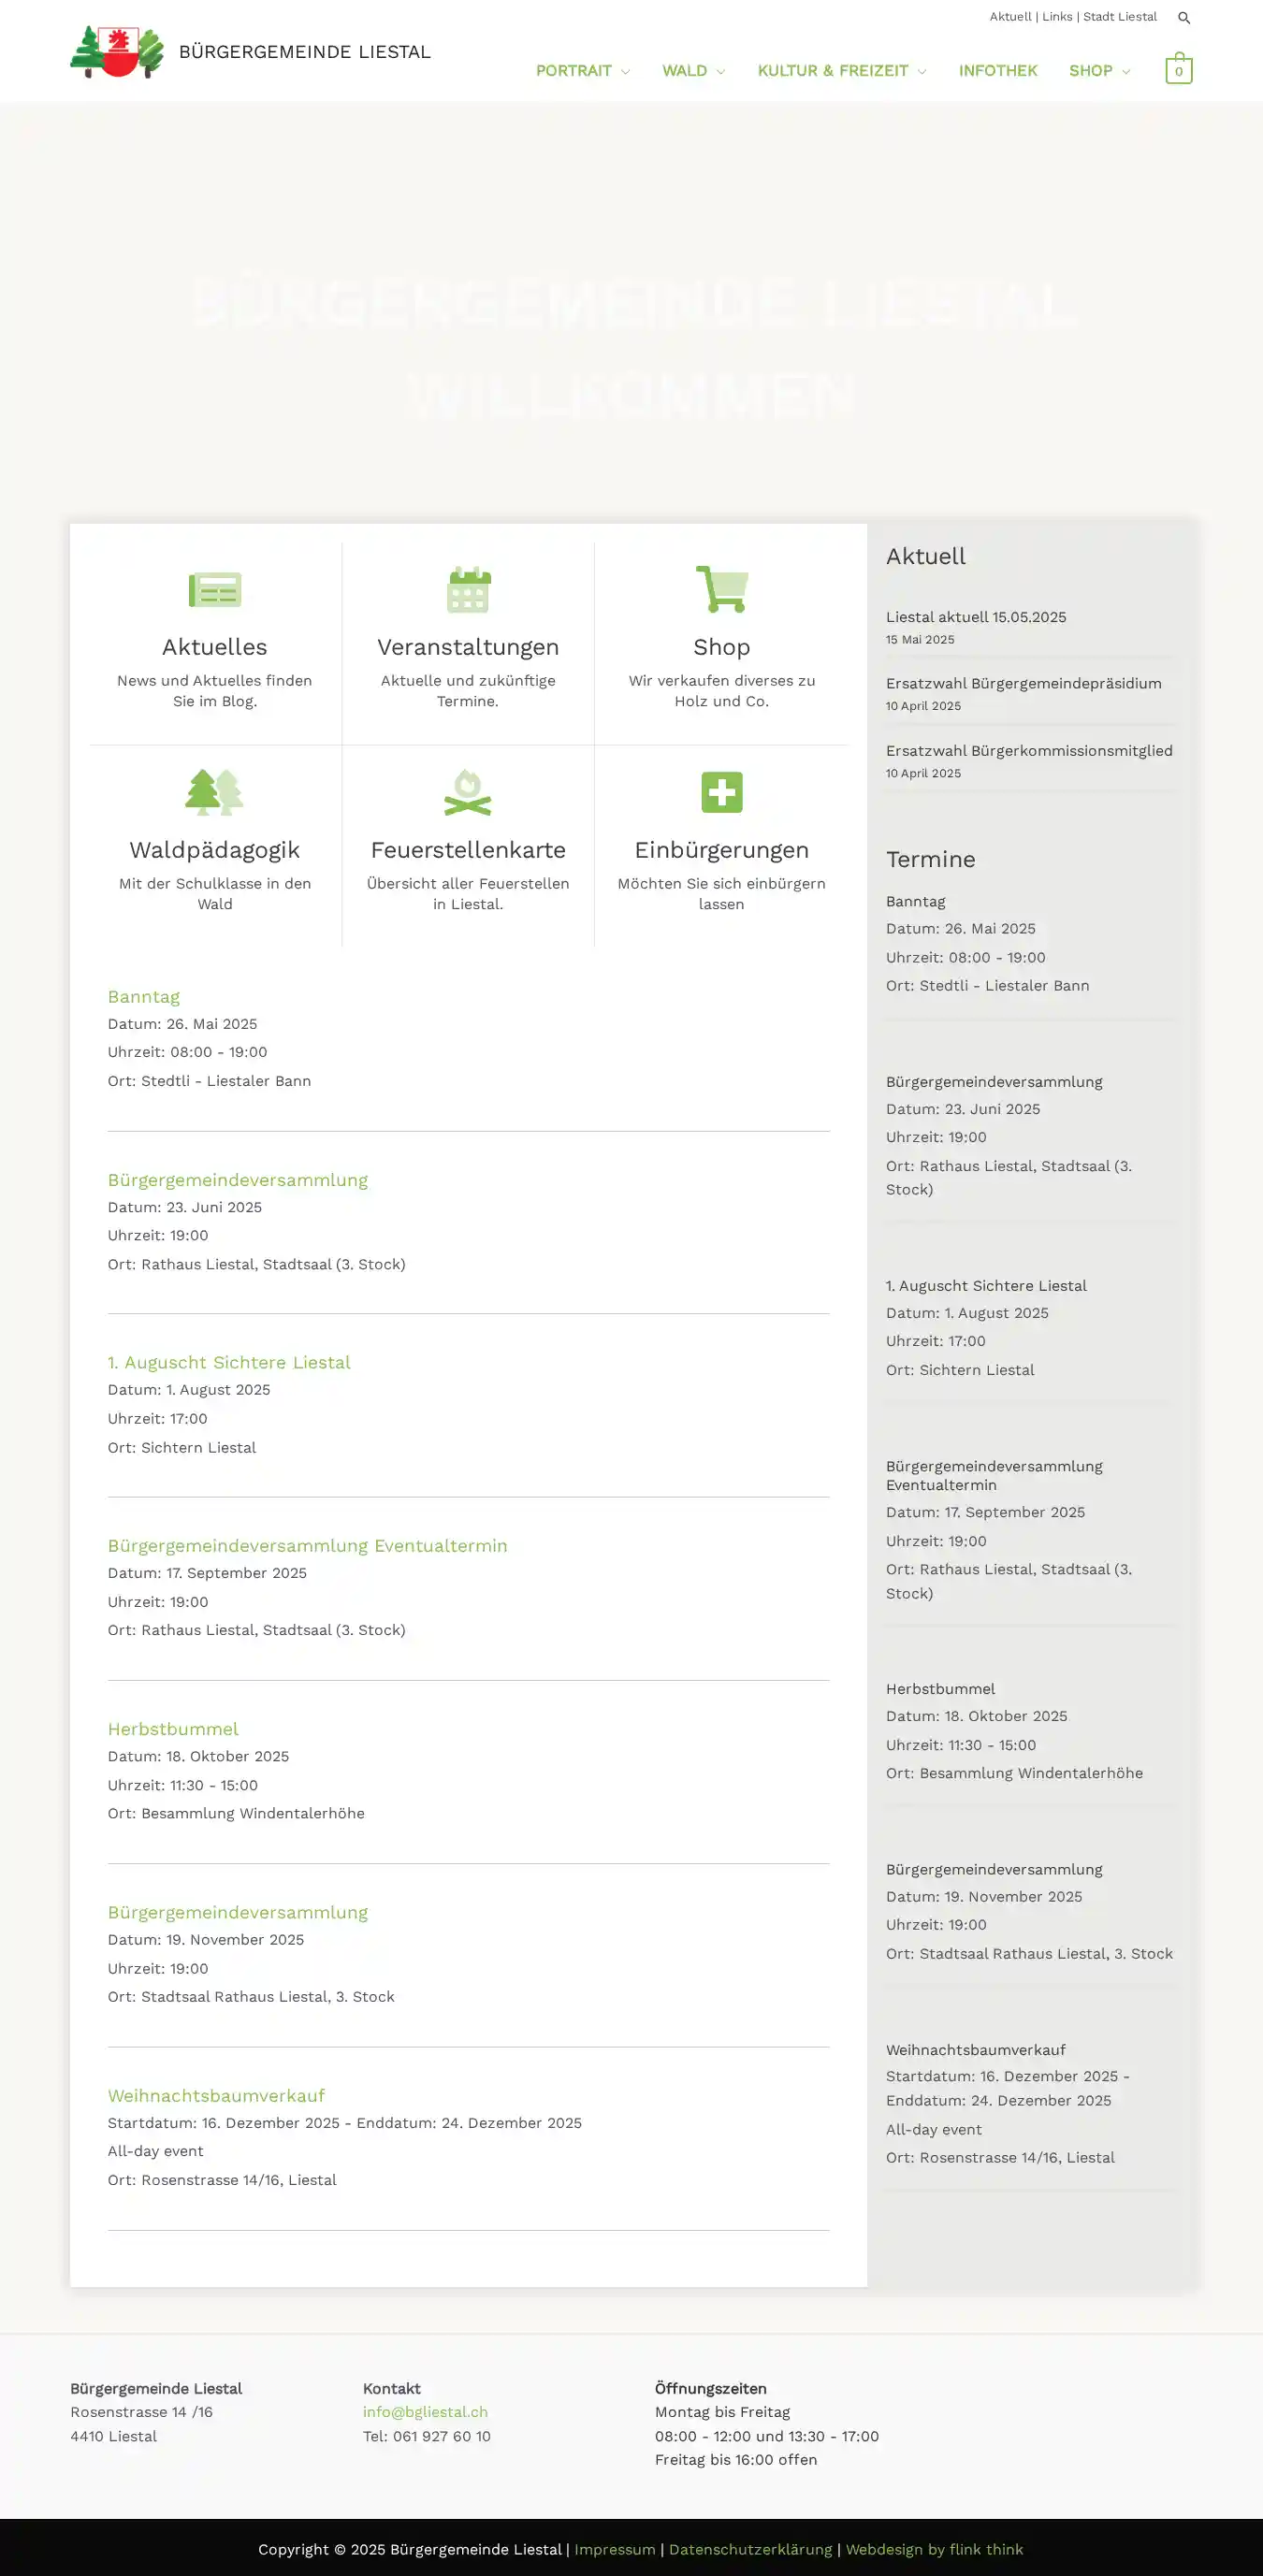Open Ersatzwahl Bürgergemeindepräsidium news item
The height and width of the screenshot is (2576, 1263).
pyautogui.click(x=1023, y=683)
